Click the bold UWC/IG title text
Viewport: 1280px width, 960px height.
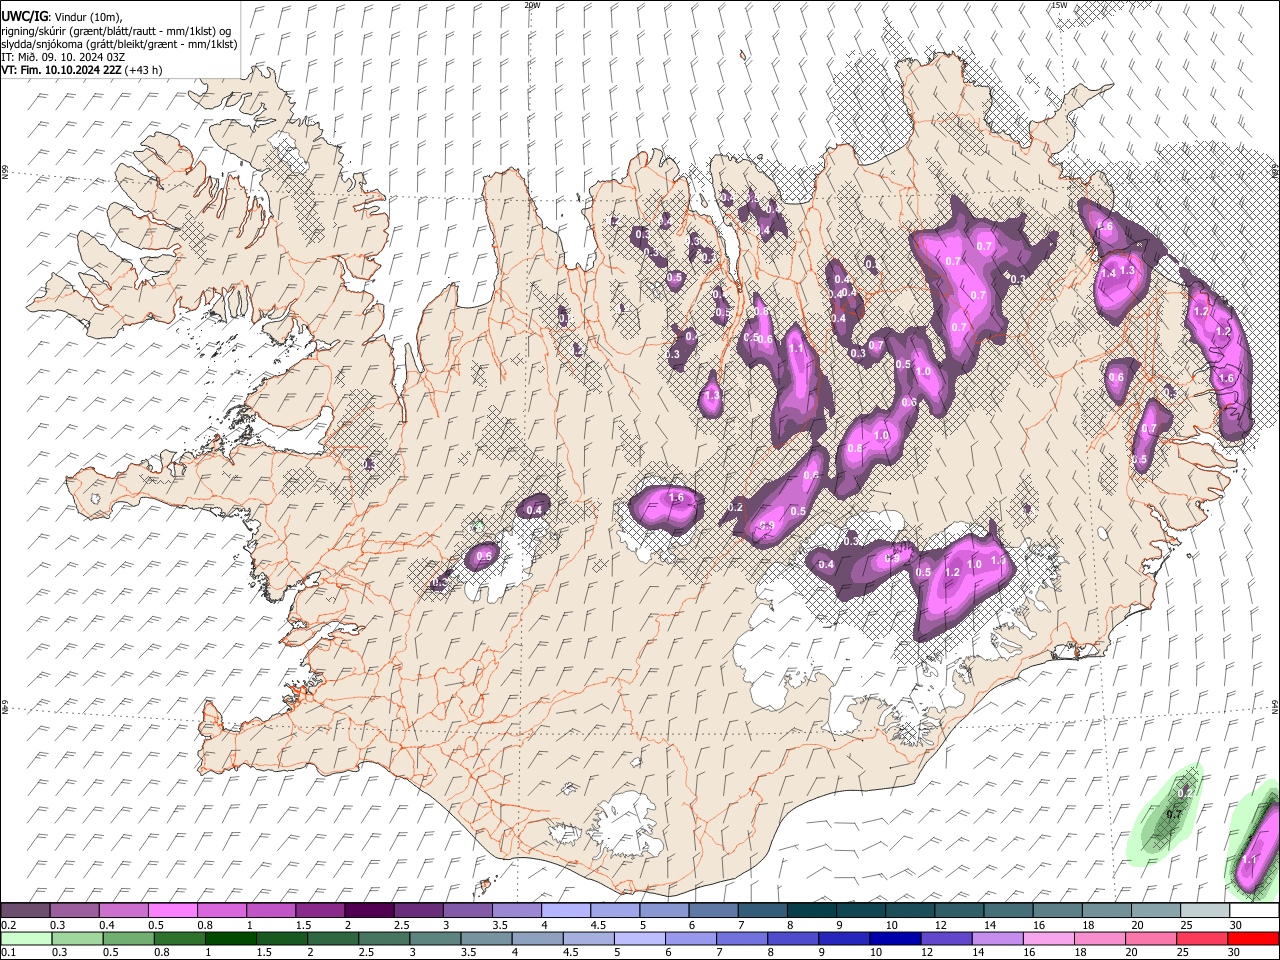click(24, 16)
